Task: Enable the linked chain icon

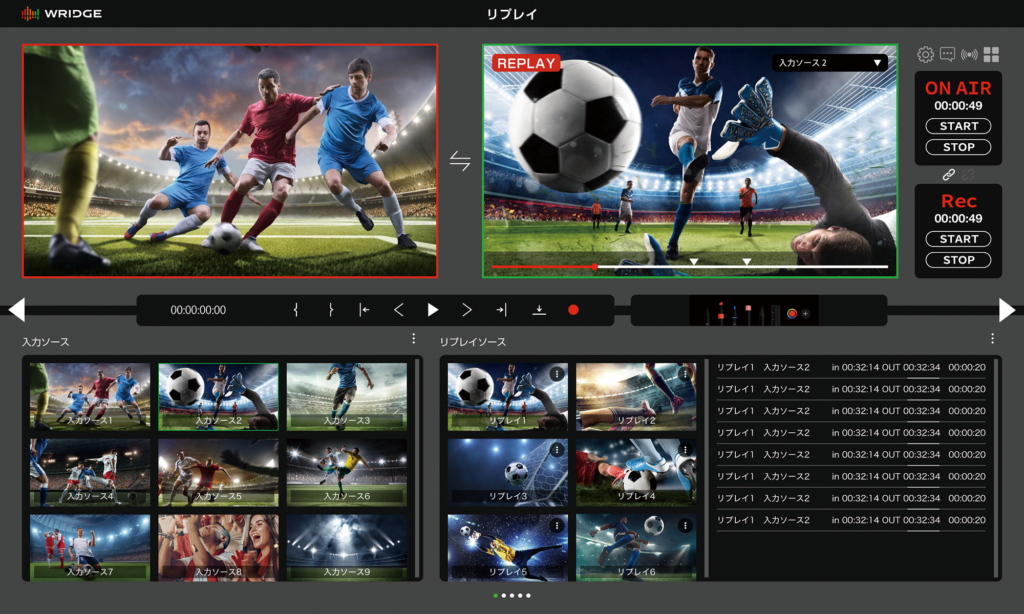Action: [x=949, y=175]
